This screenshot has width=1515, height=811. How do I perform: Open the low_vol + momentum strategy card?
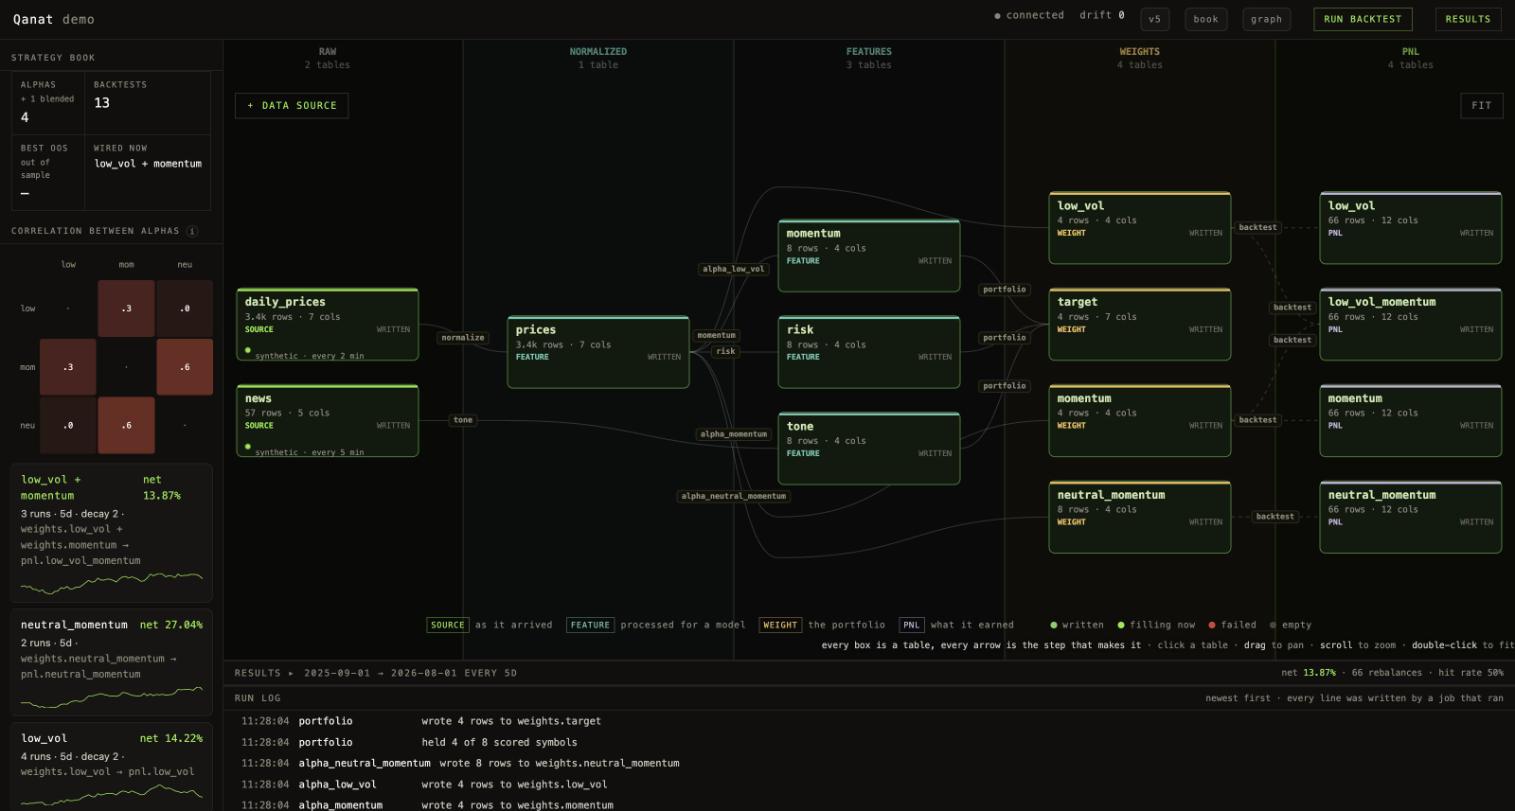pyautogui.click(x=112, y=531)
